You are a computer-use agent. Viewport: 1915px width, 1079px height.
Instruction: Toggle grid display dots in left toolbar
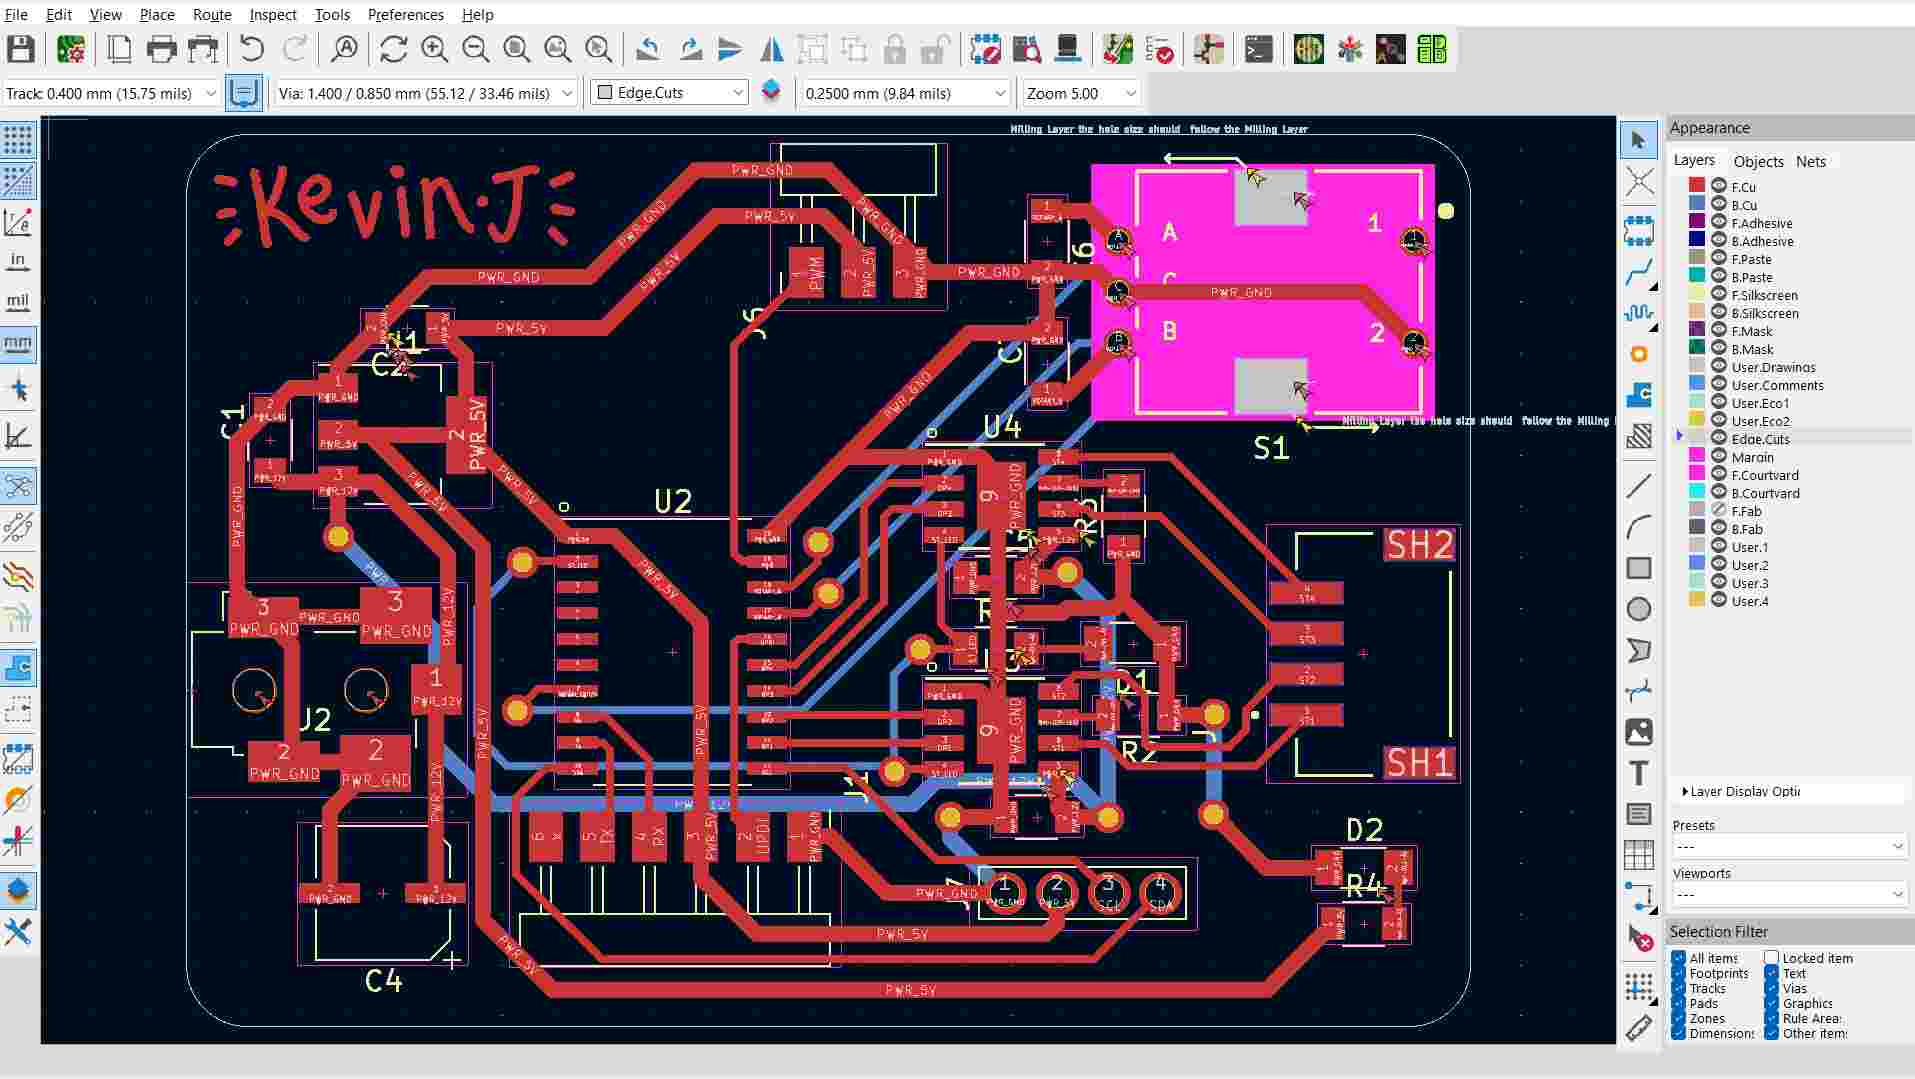tap(18, 140)
